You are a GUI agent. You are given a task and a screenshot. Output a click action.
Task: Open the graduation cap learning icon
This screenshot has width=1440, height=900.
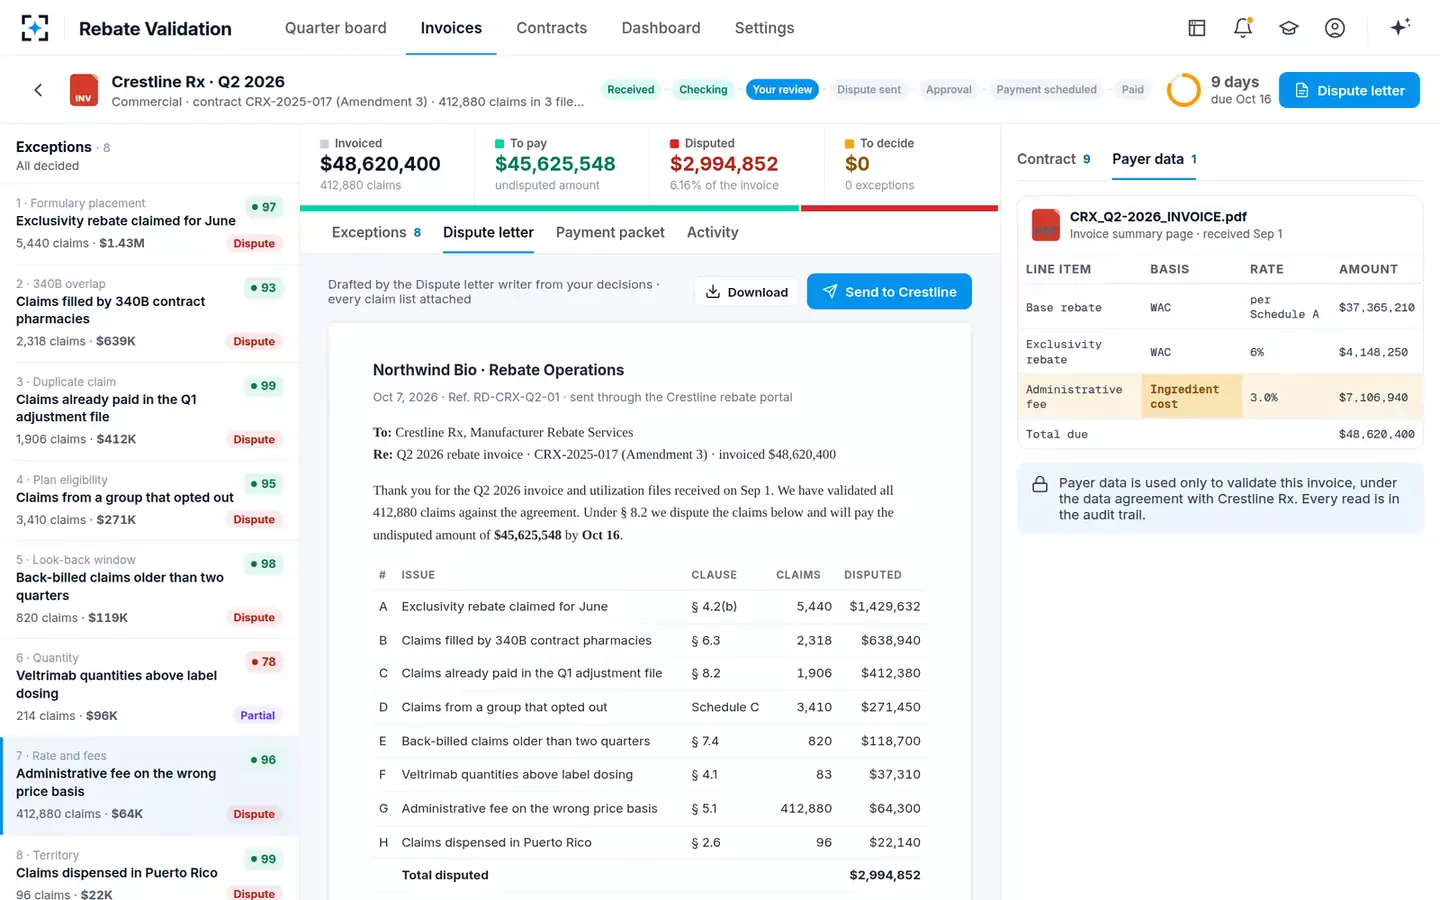point(1289,28)
